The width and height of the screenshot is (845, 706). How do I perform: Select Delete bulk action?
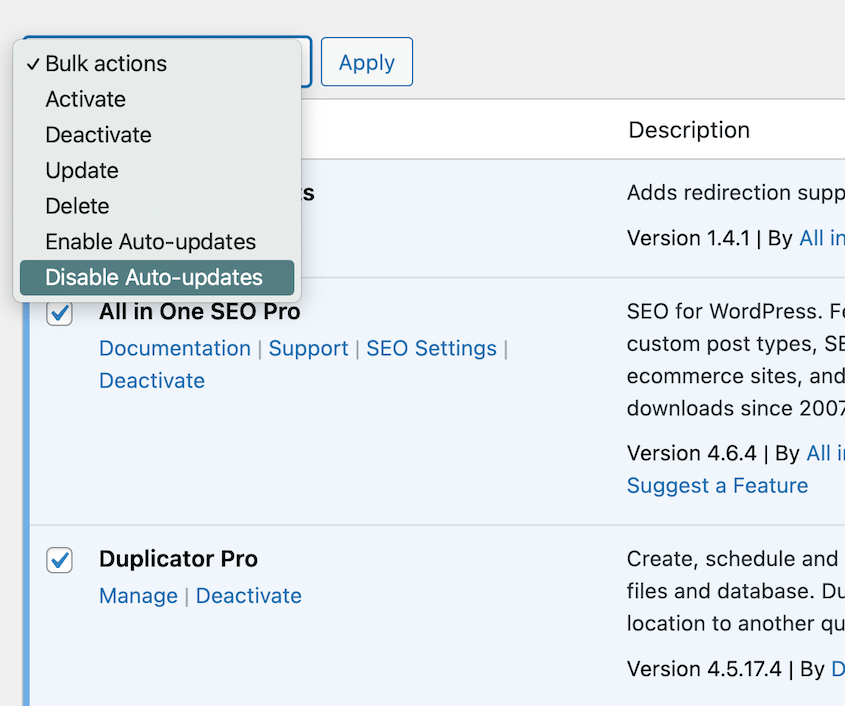coord(157,206)
